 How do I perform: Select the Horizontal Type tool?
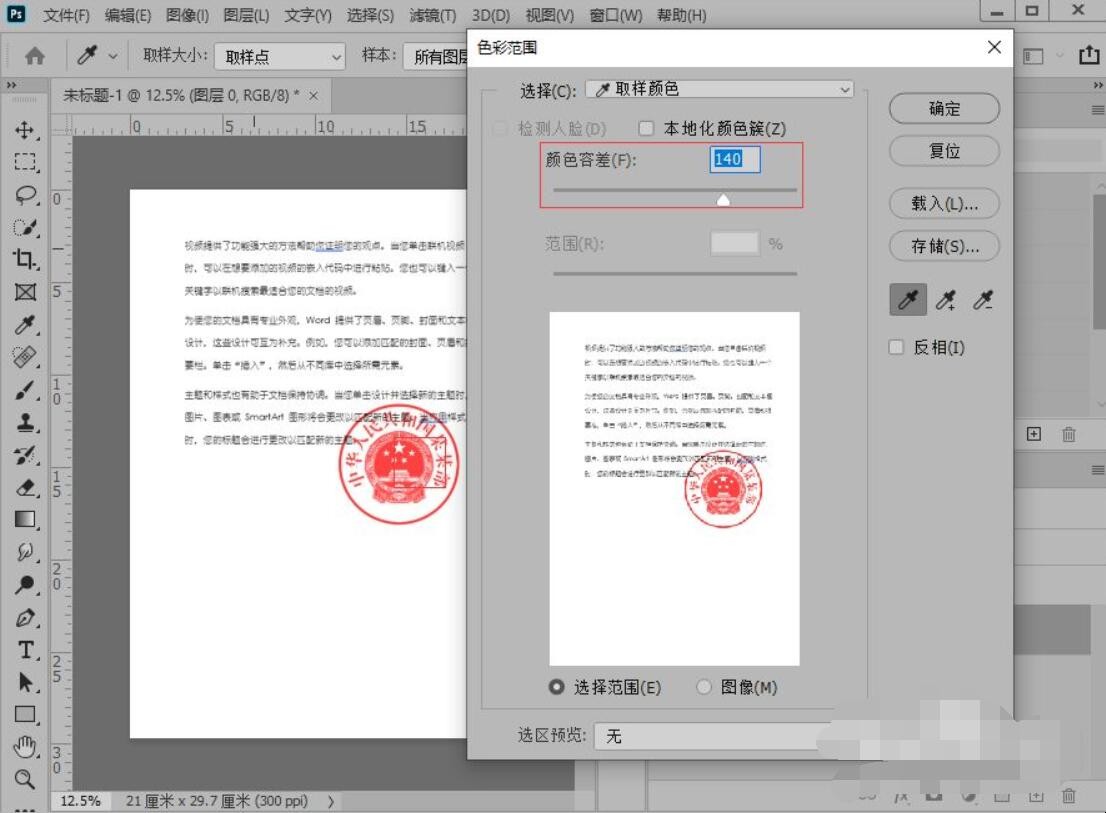click(x=25, y=650)
